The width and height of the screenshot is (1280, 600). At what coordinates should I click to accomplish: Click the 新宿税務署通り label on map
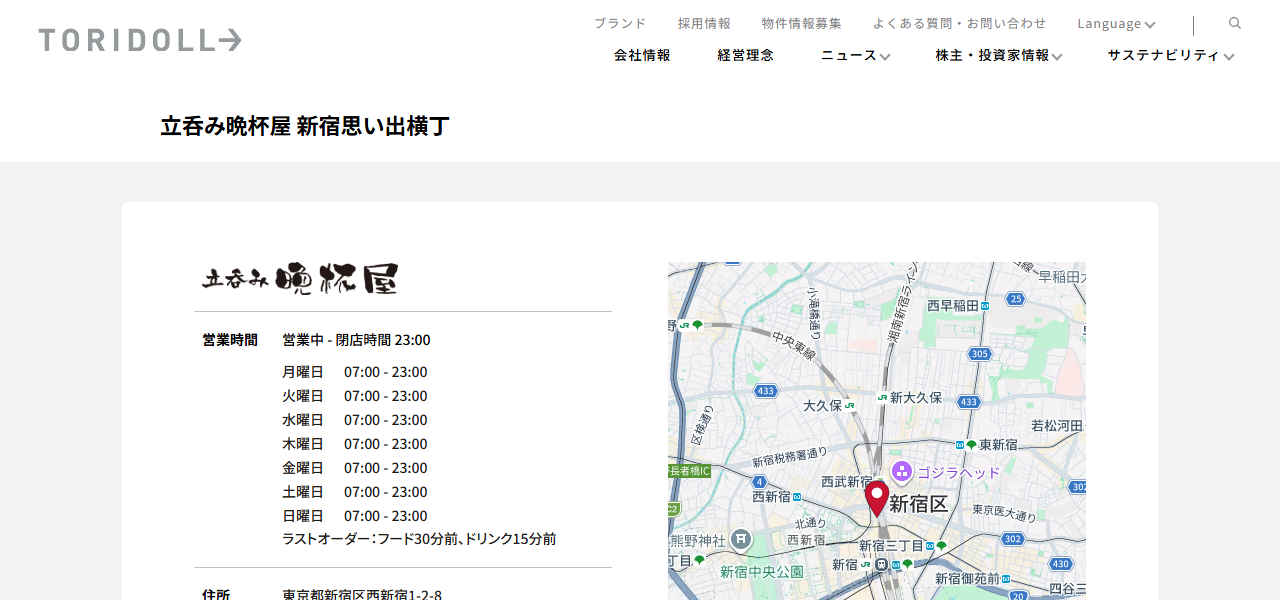pos(790,457)
